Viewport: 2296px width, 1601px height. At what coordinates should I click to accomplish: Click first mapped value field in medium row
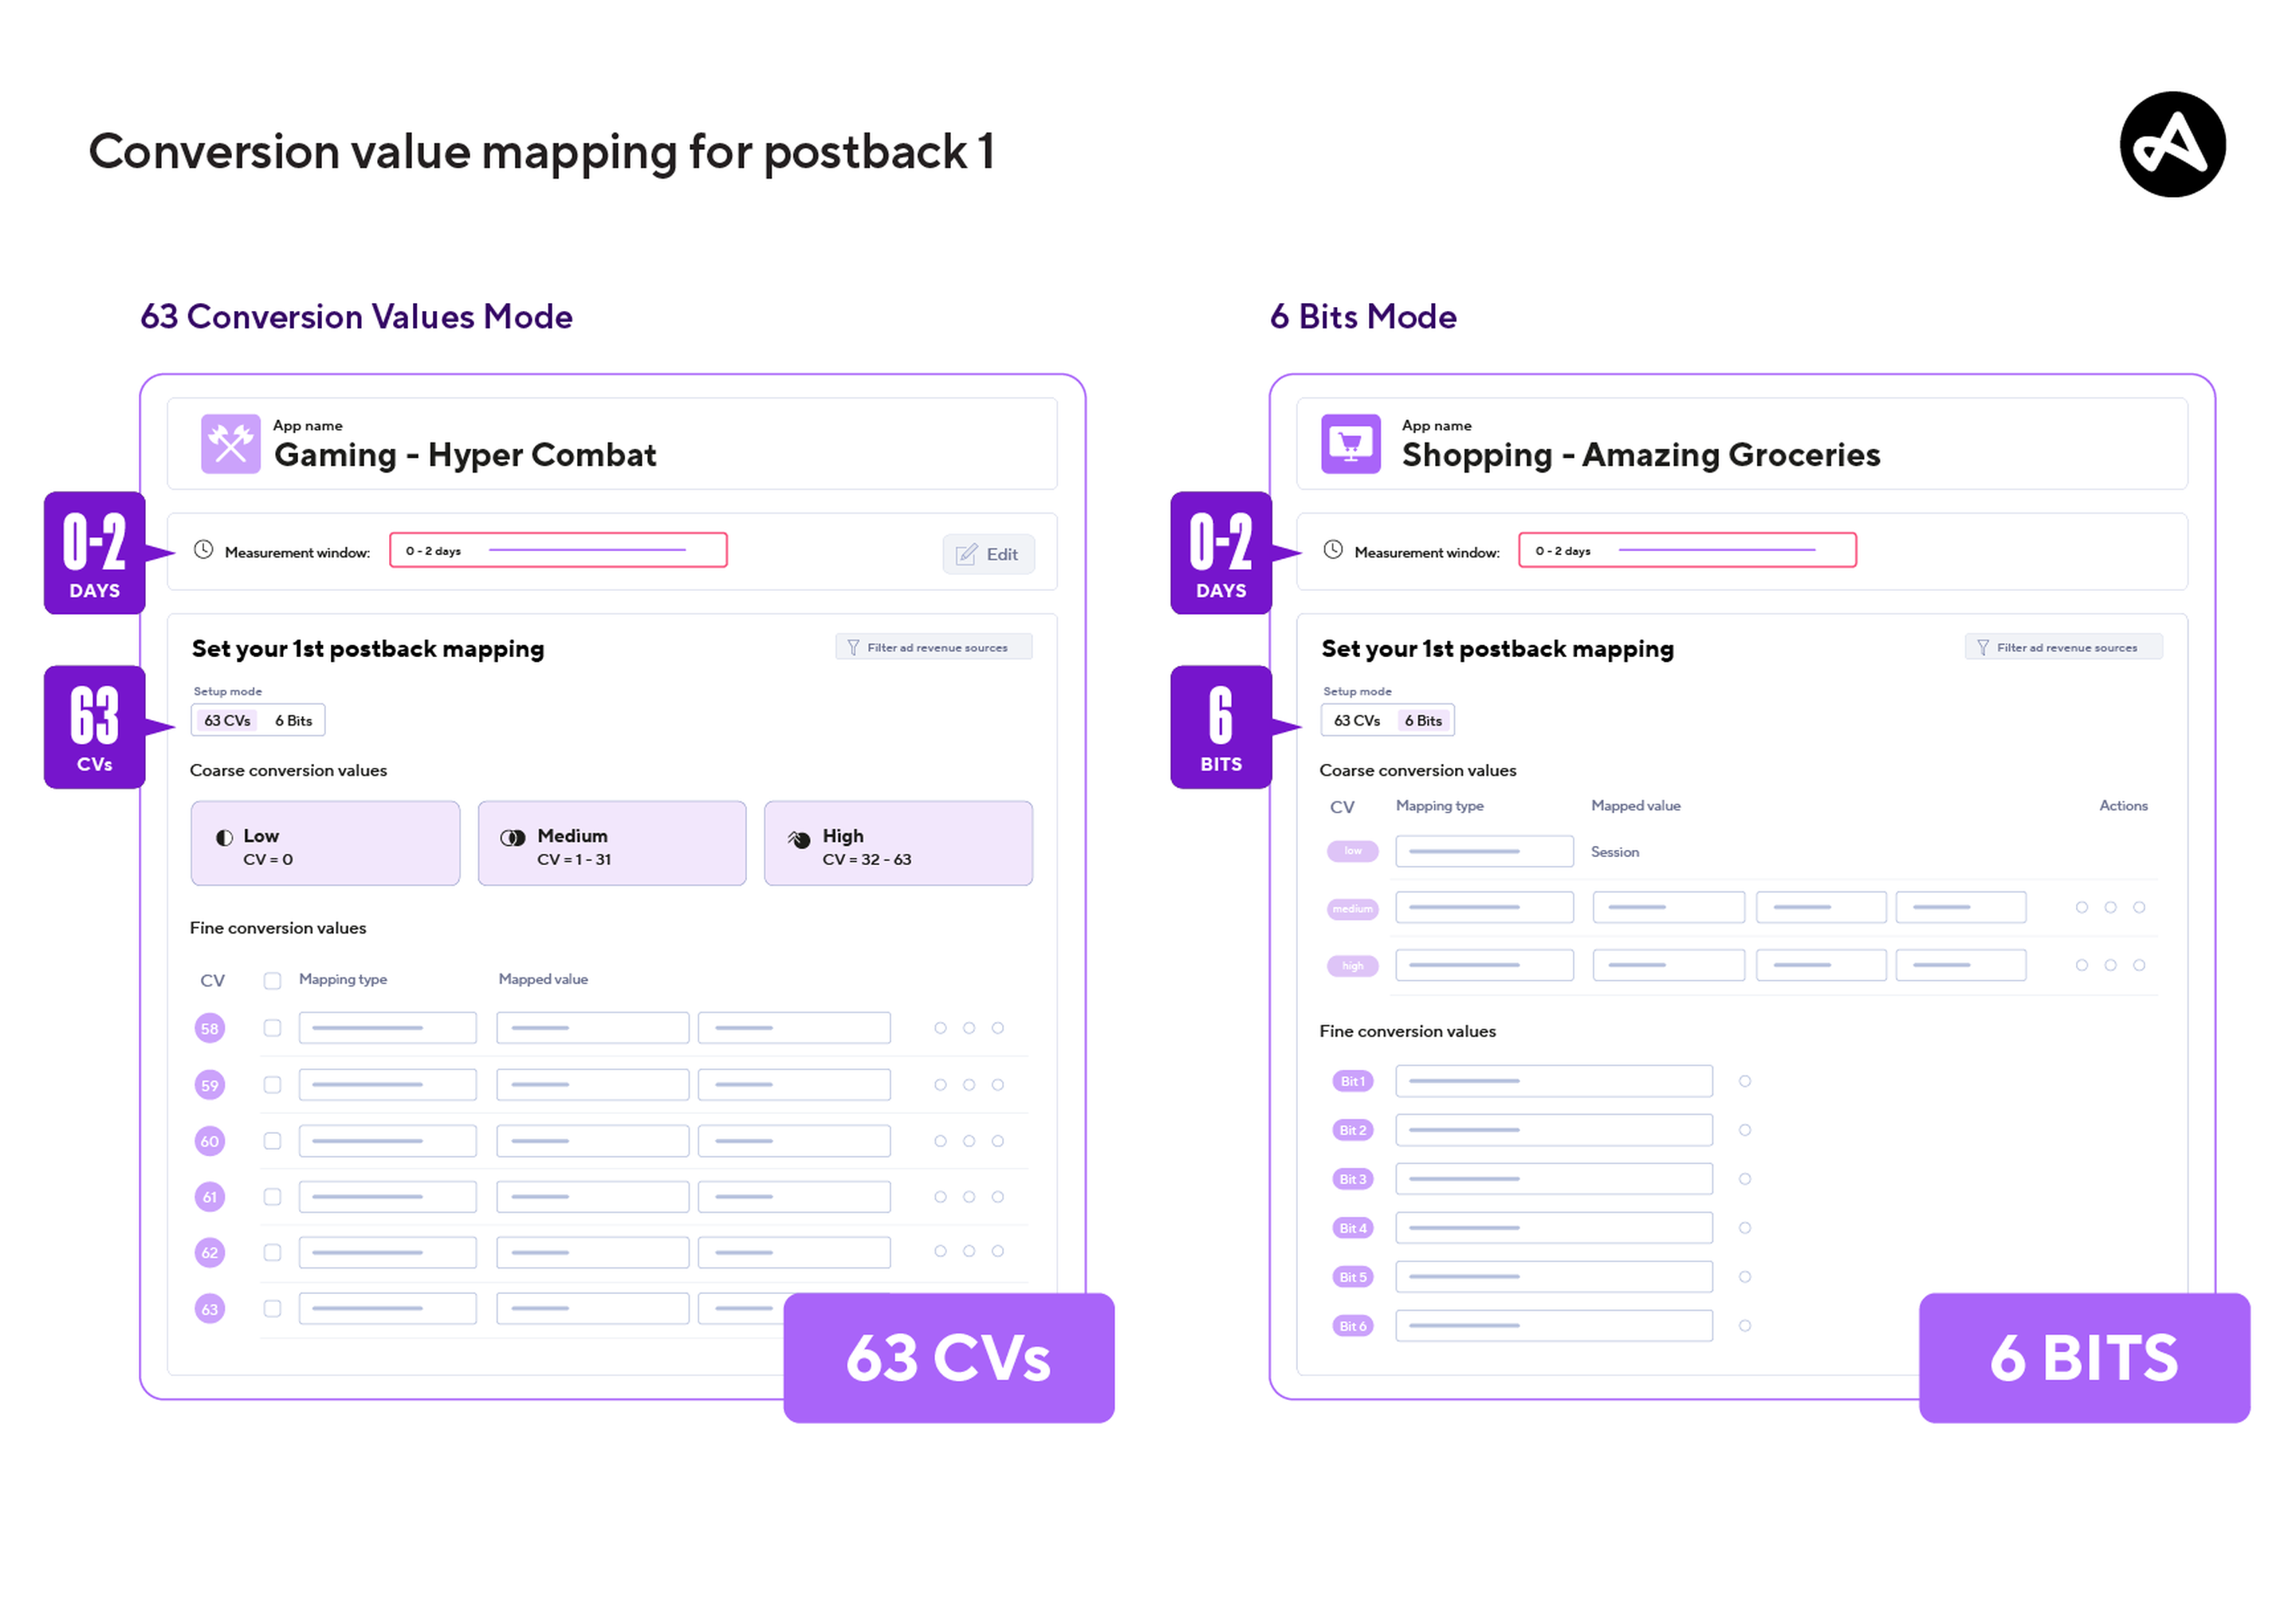coord(1668,907)
